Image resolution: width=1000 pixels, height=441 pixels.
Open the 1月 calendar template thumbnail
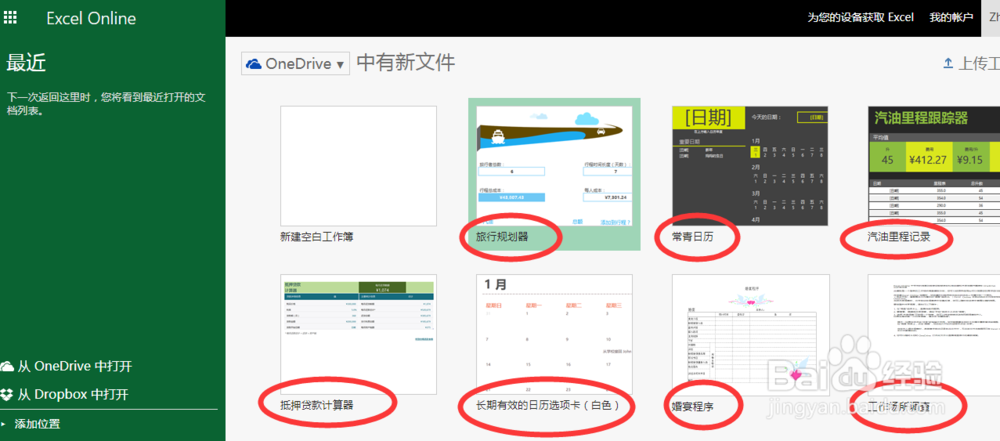click(554, 334)
